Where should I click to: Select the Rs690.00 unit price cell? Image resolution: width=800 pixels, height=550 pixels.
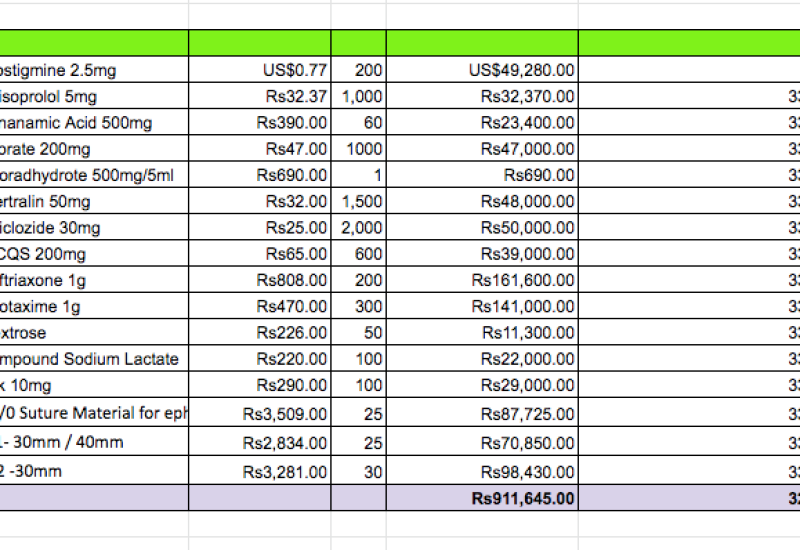tap(260, 175)
